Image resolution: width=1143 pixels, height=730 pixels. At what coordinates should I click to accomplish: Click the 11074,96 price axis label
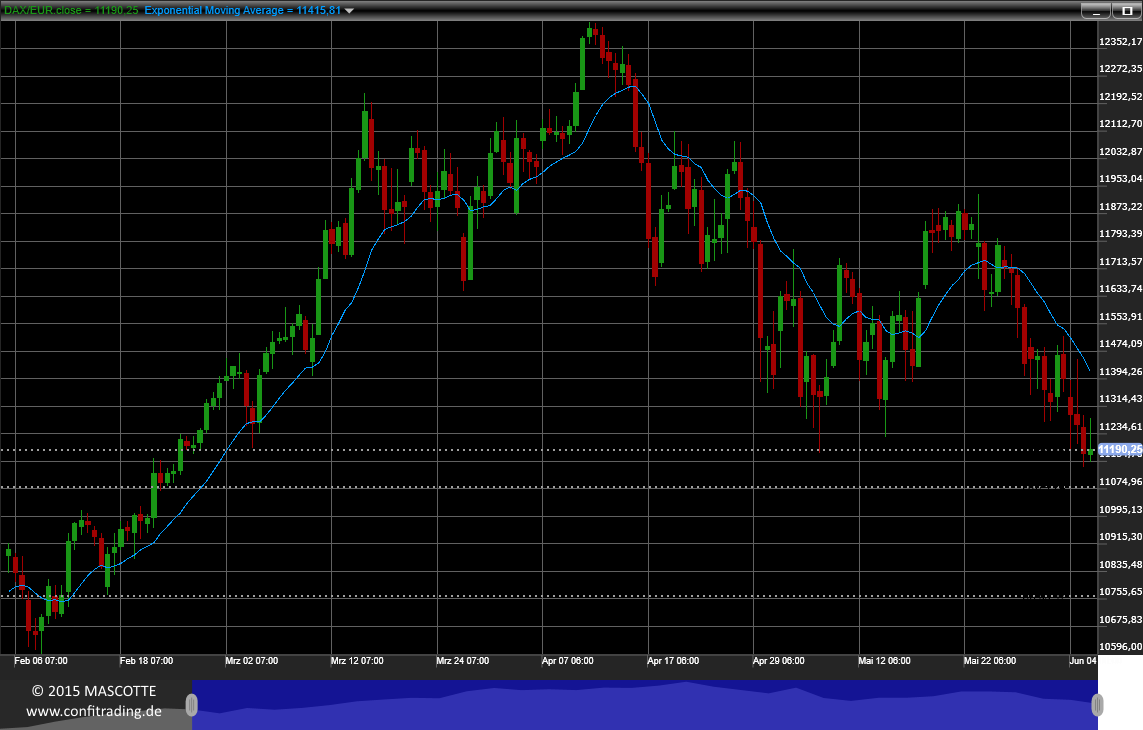click(1120, 481)
